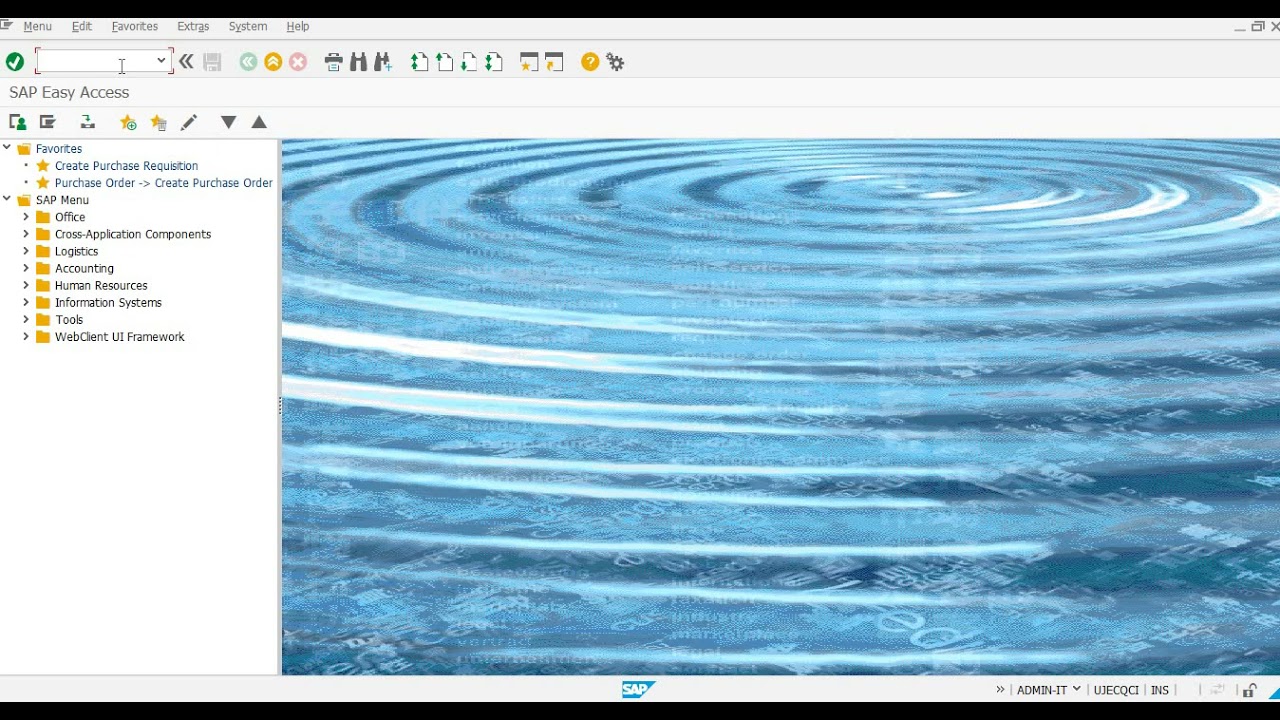This screenshot has height=720, width=1280.
Task: Click the Save floppy disk icon
Action: click(212, 62)
